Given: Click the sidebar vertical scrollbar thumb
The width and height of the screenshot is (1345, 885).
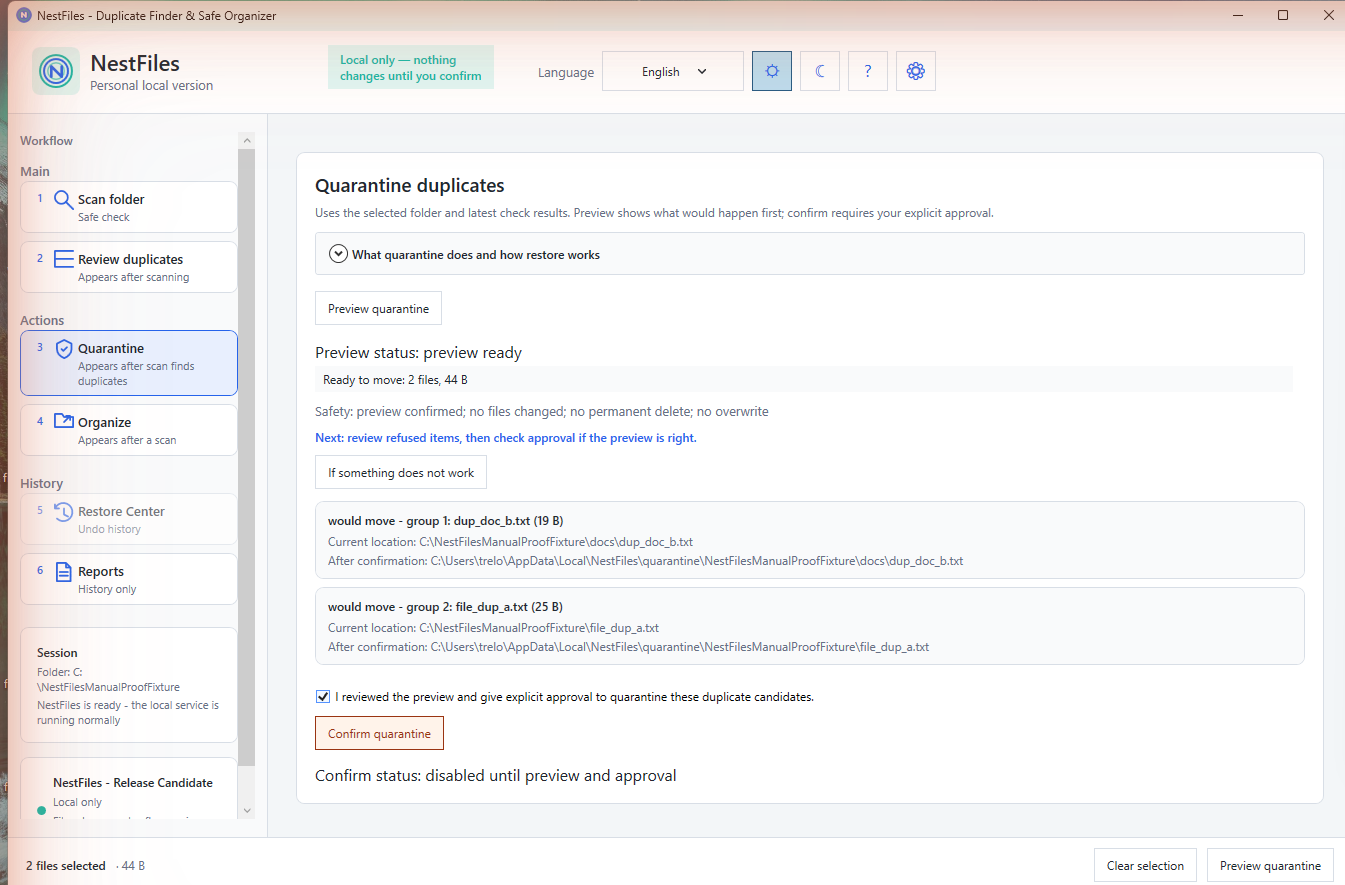Looking at the screenshot, I should 247,457.
